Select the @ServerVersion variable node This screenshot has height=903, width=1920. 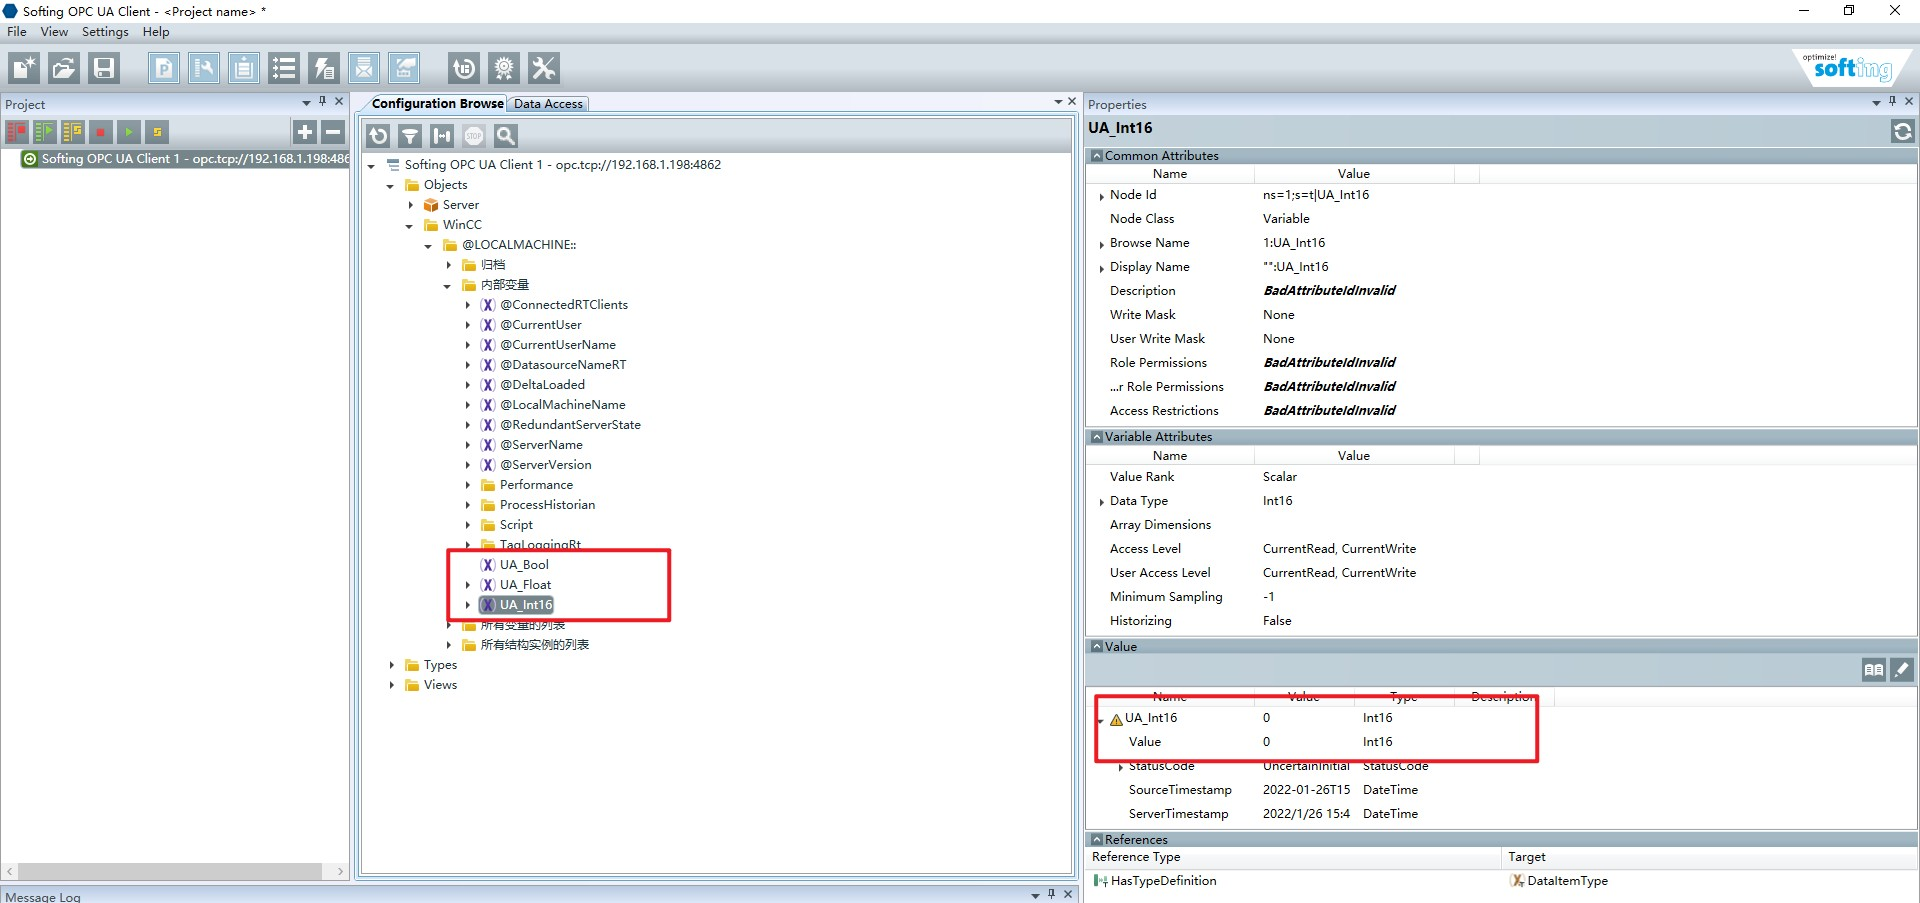click(546, 465)
